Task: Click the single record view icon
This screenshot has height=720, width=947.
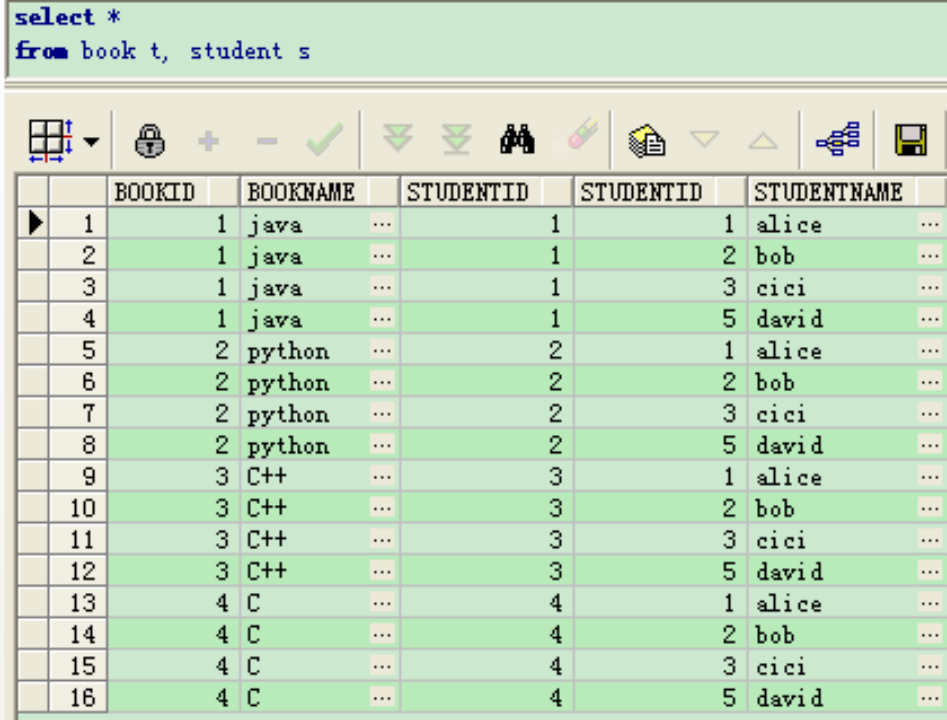Action: coord(647,141)
